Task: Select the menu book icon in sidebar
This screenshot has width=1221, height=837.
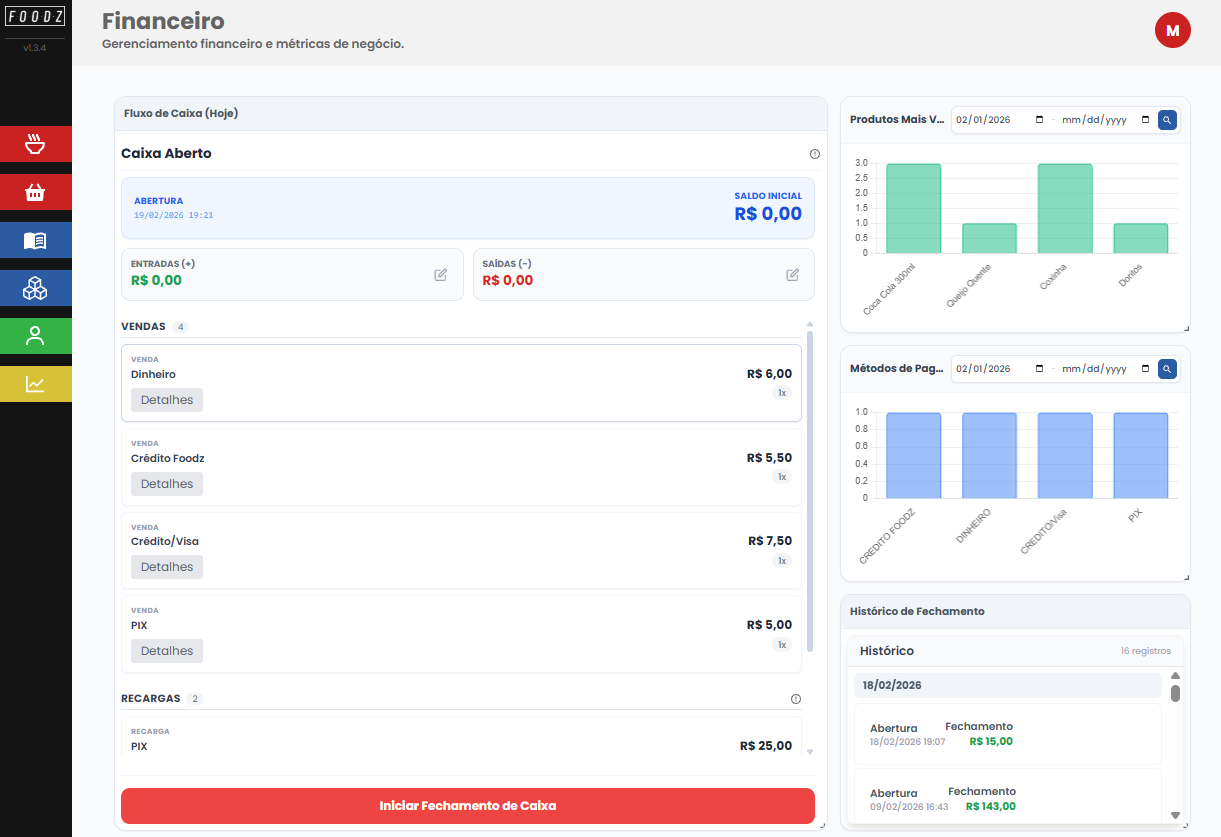Action: (x=36, y=240)
